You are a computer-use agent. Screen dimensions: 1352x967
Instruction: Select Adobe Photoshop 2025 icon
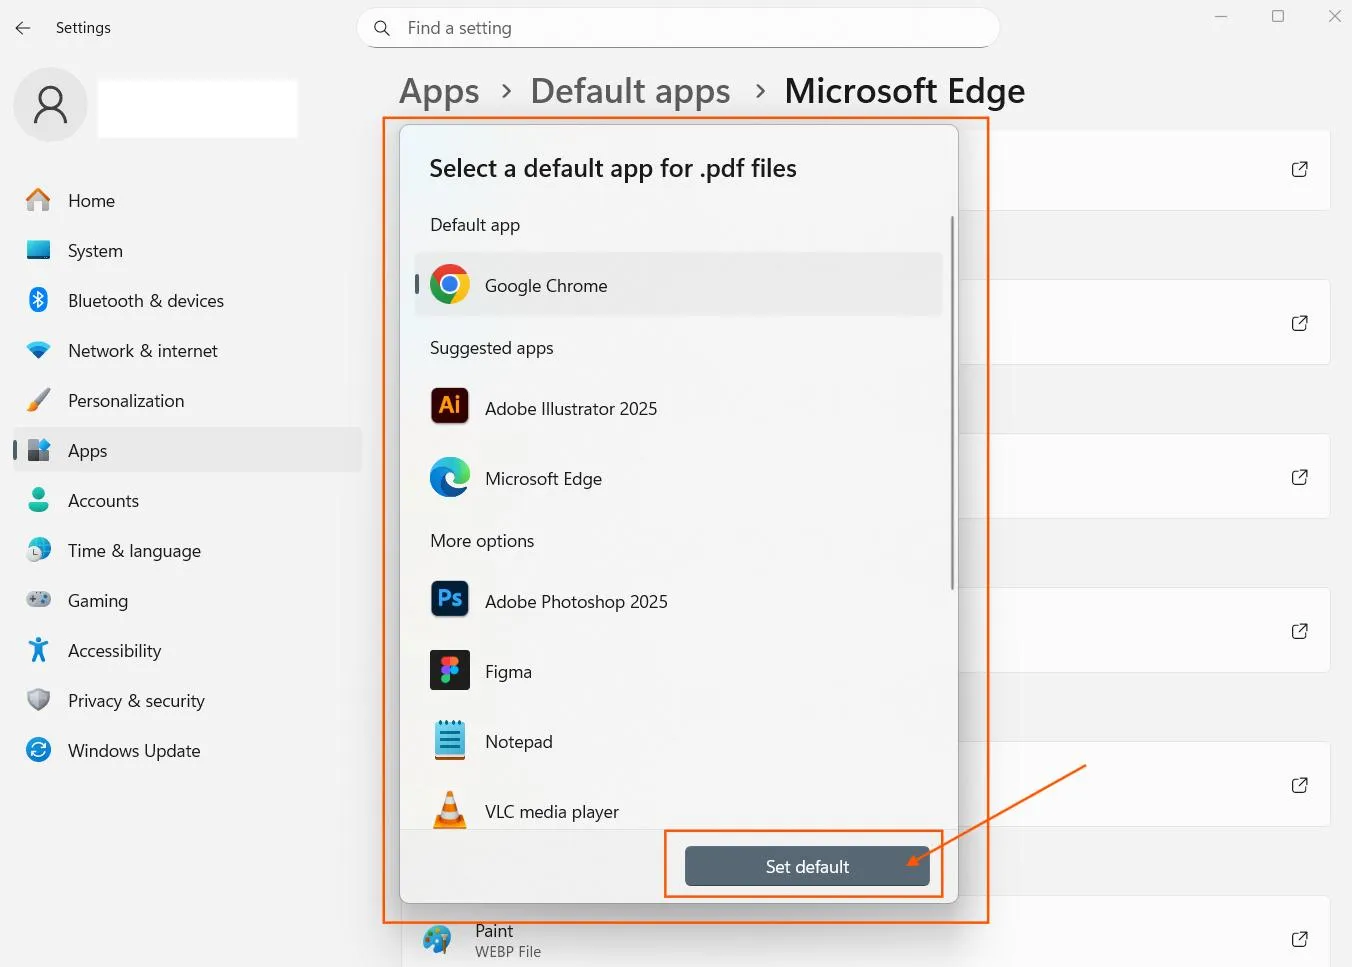(x=450, y=600)
